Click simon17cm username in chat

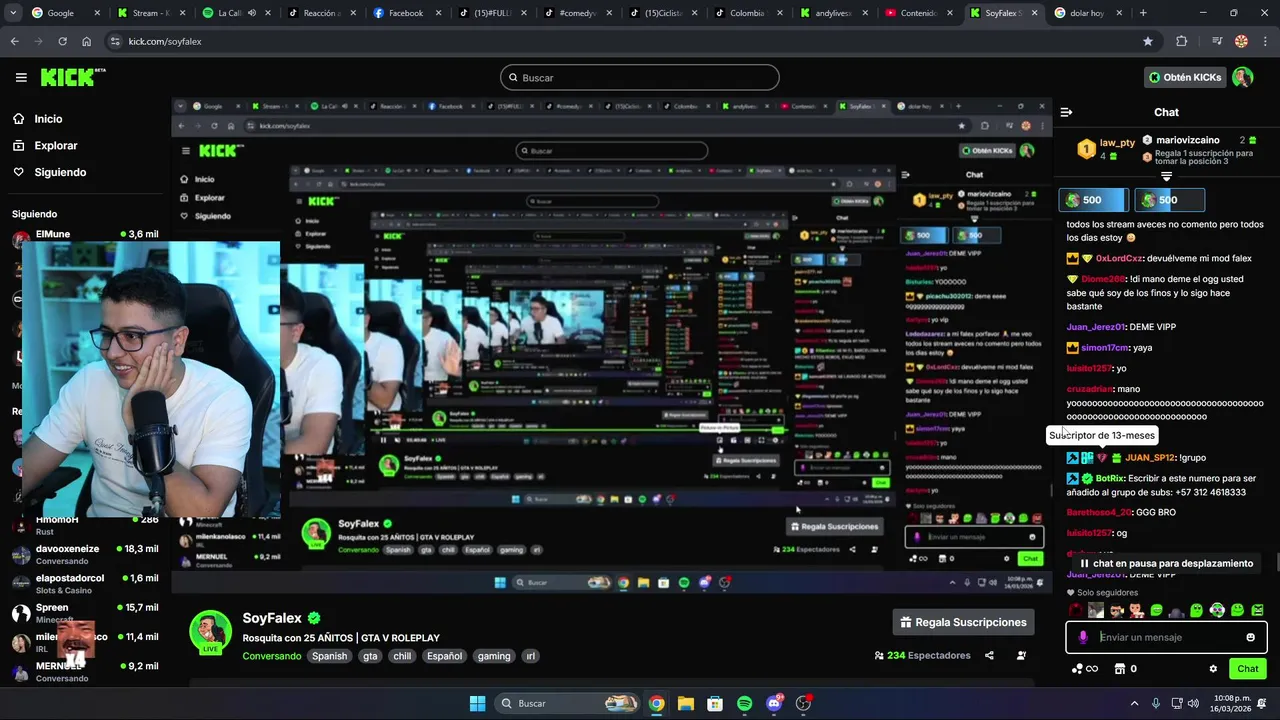[x=1104, y=348]
